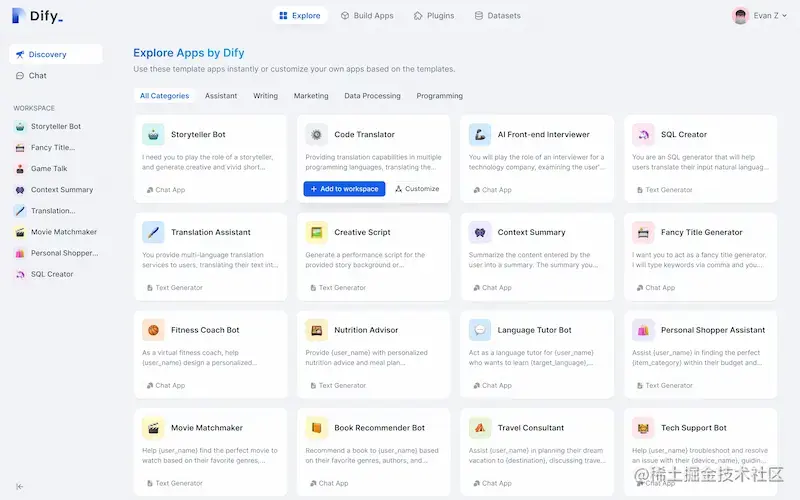Click Context Summary card icon
800x500 pixels.
(480, 232)
